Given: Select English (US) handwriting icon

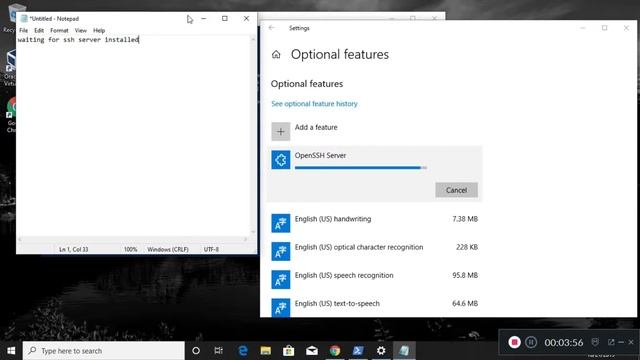Looking at the screenshot, I should [281, 223].
